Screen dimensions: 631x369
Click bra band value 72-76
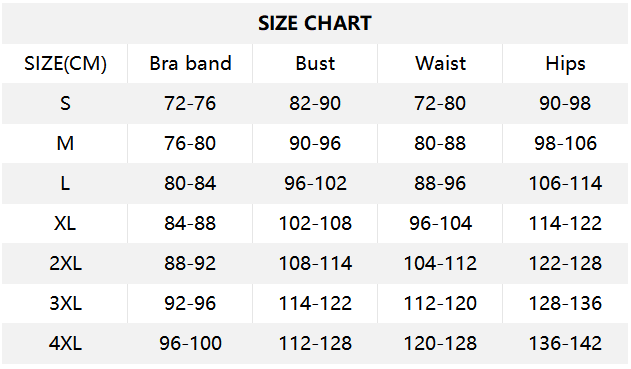tap(190, 103)
